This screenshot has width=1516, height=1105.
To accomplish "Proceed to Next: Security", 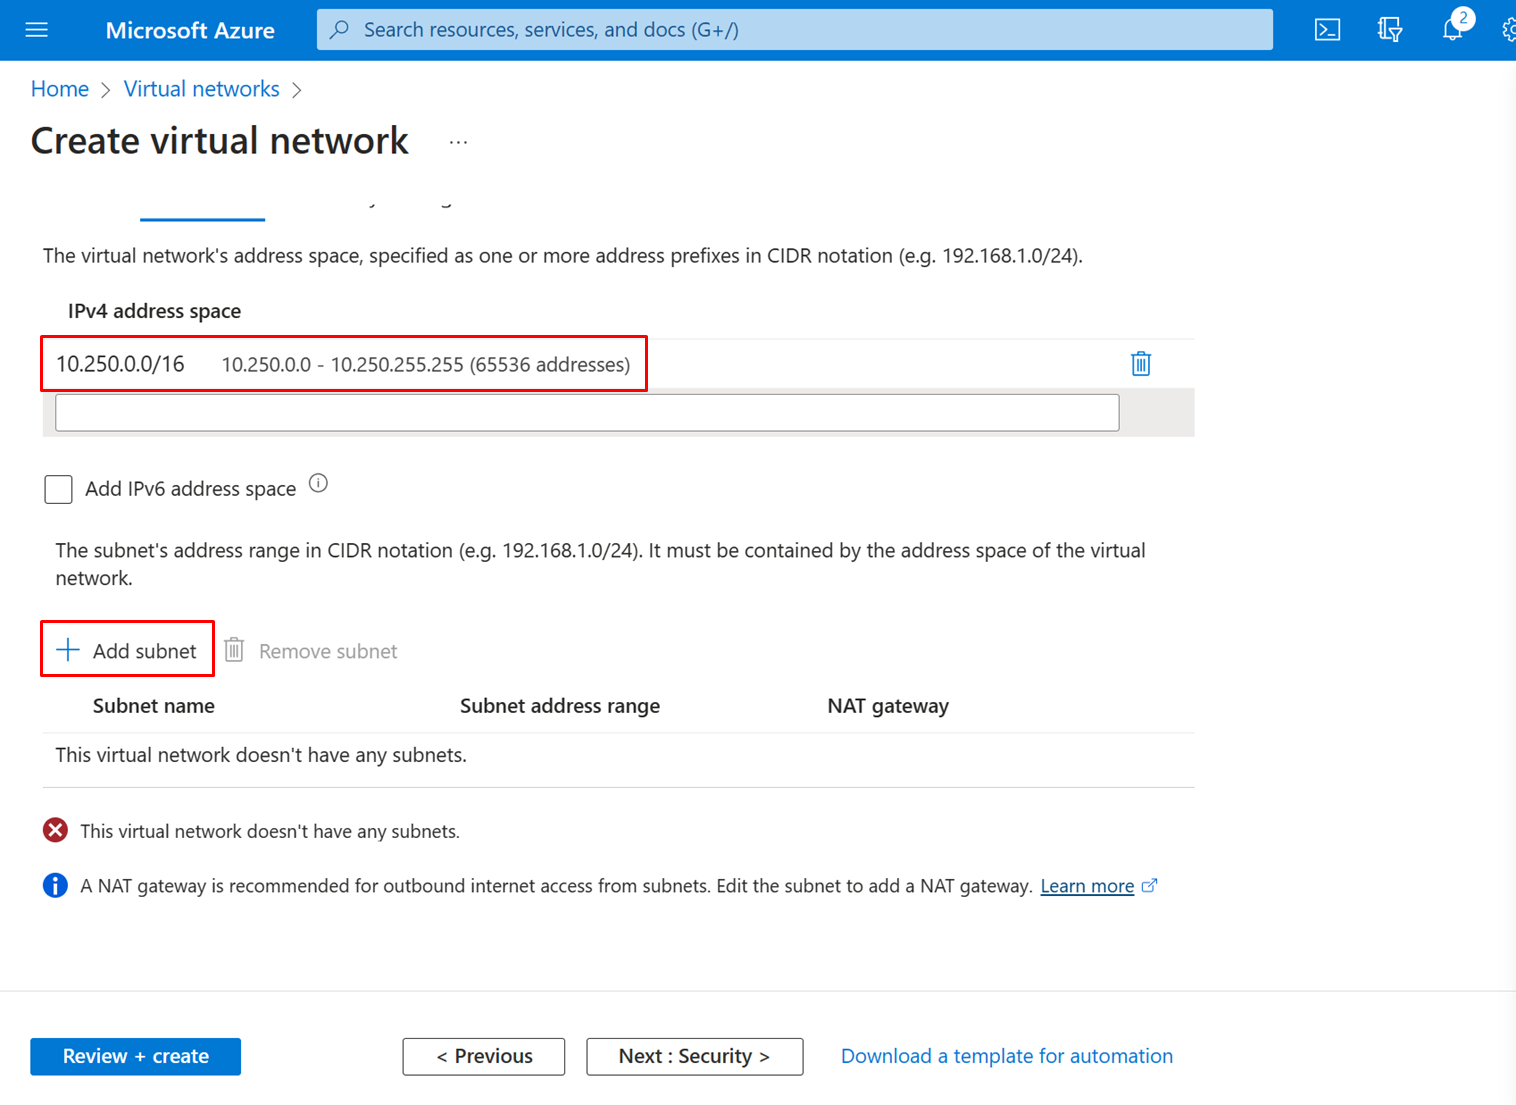I will [694, 1056].
